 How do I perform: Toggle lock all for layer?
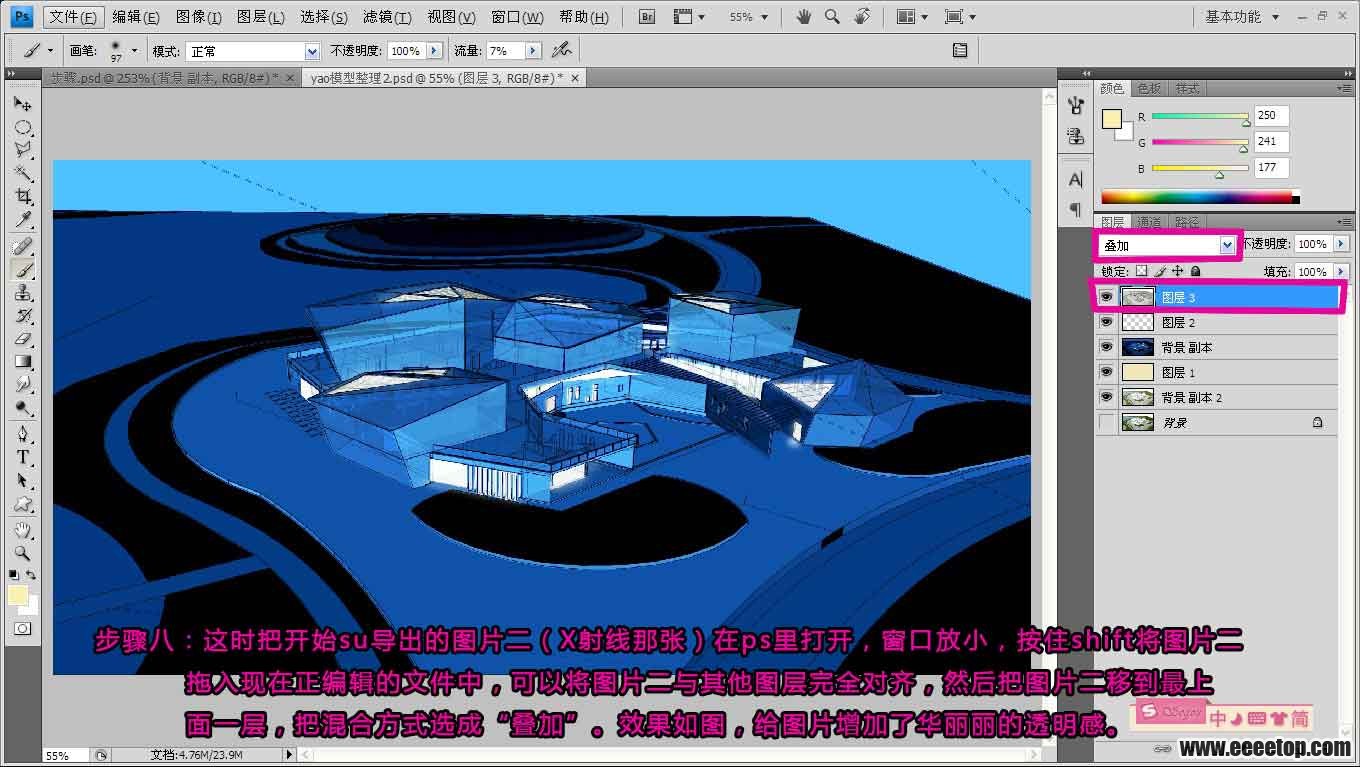click(x=1196, y=271)
